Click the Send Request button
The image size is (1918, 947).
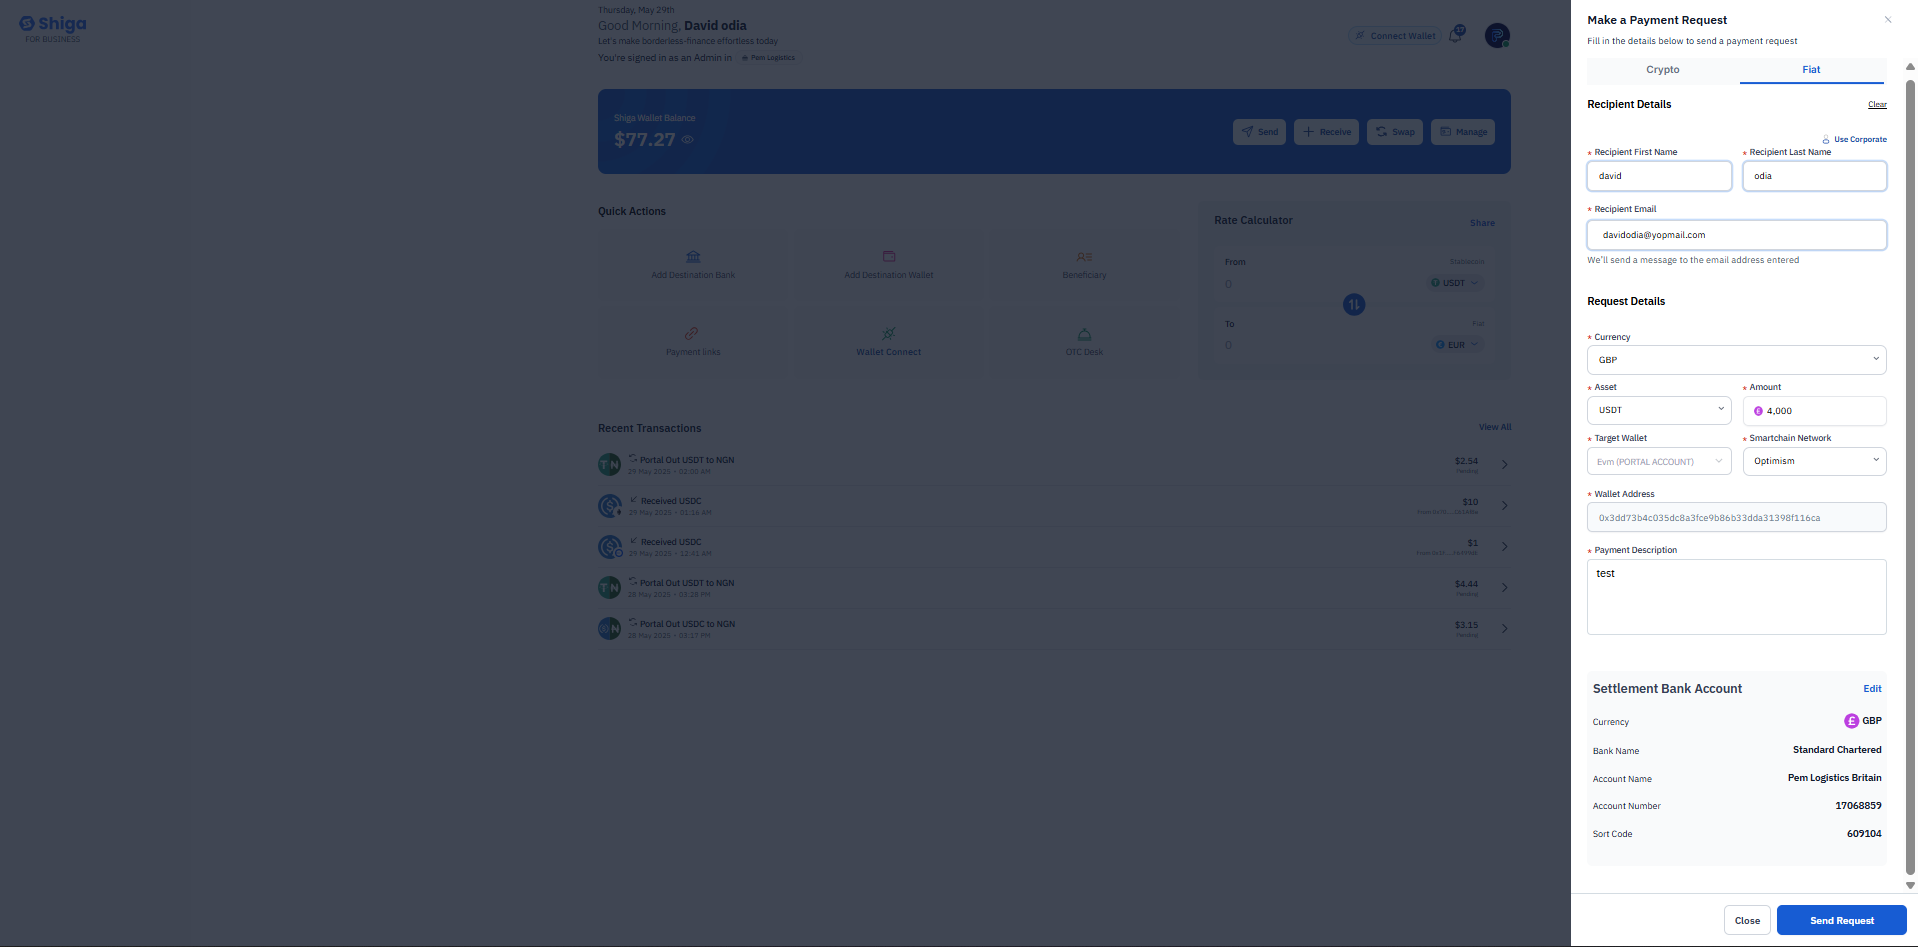(1841, 921)
